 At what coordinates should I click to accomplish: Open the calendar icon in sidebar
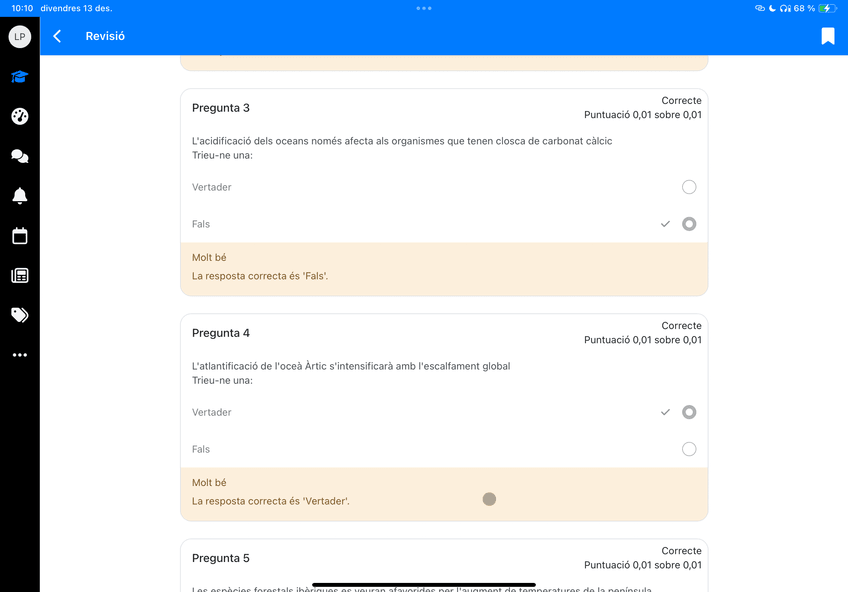[19, 236]
